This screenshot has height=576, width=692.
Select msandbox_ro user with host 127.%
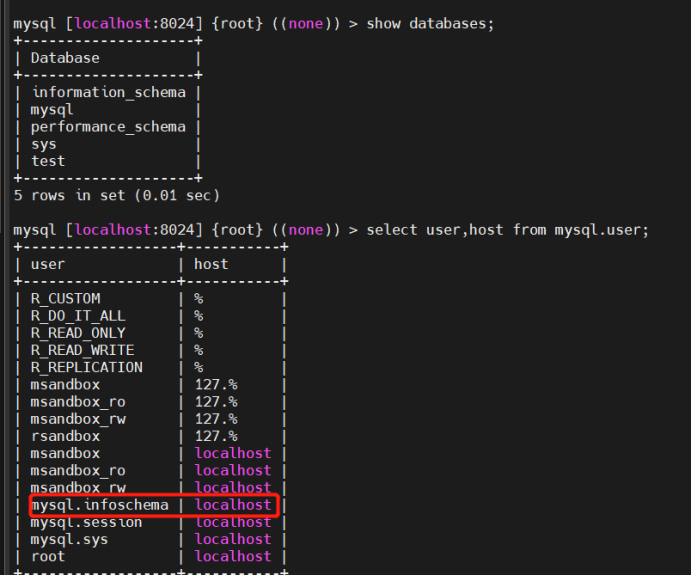78,402
